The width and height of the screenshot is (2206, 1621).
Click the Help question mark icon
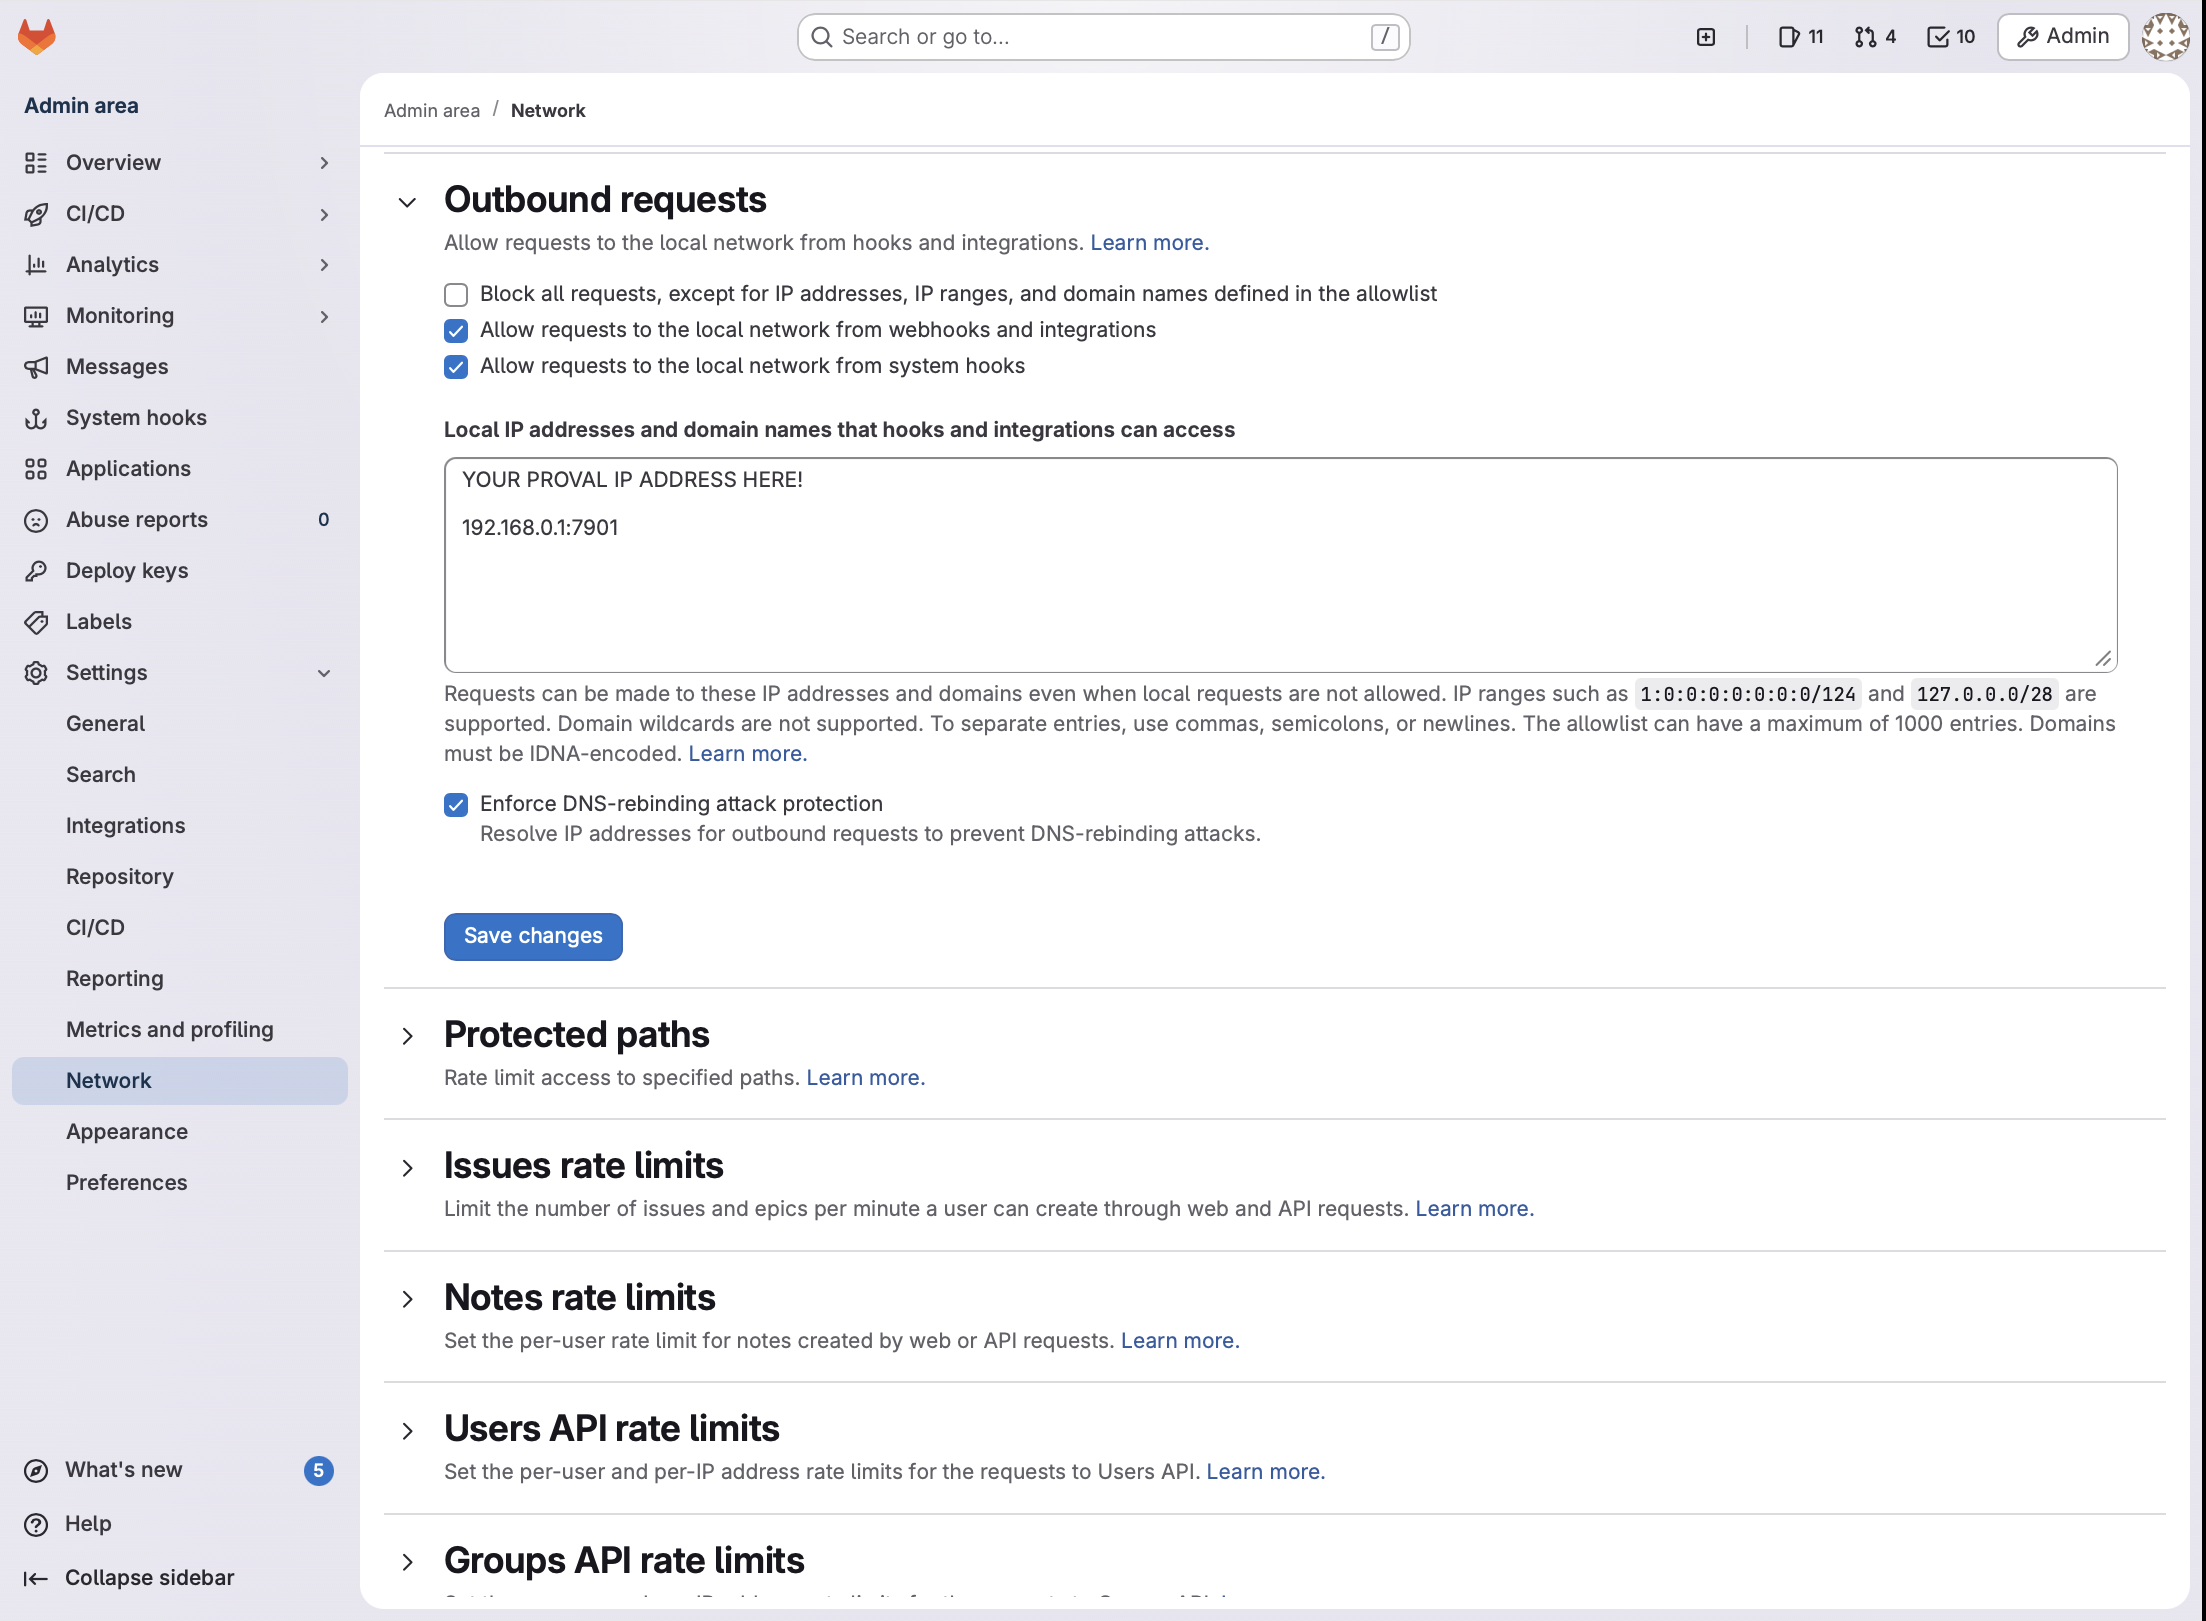tap(36, 1524)
